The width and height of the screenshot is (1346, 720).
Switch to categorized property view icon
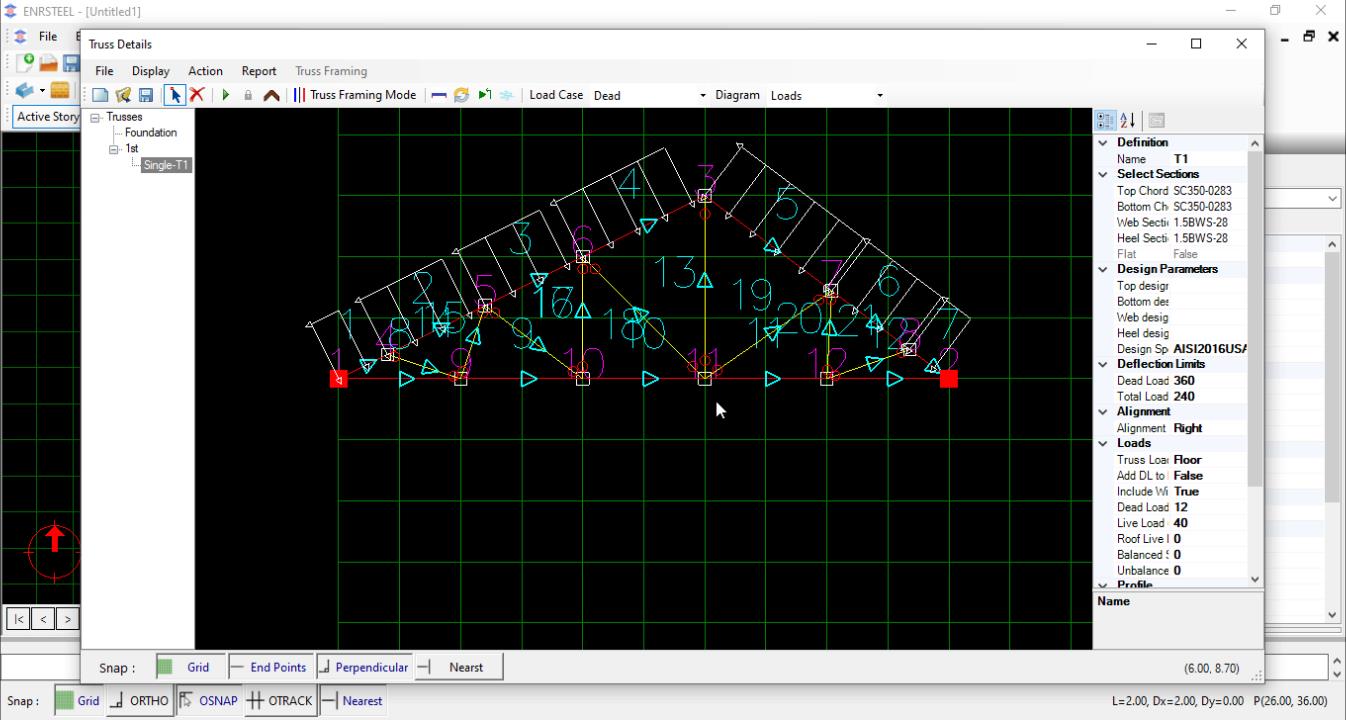[1105, 120]
